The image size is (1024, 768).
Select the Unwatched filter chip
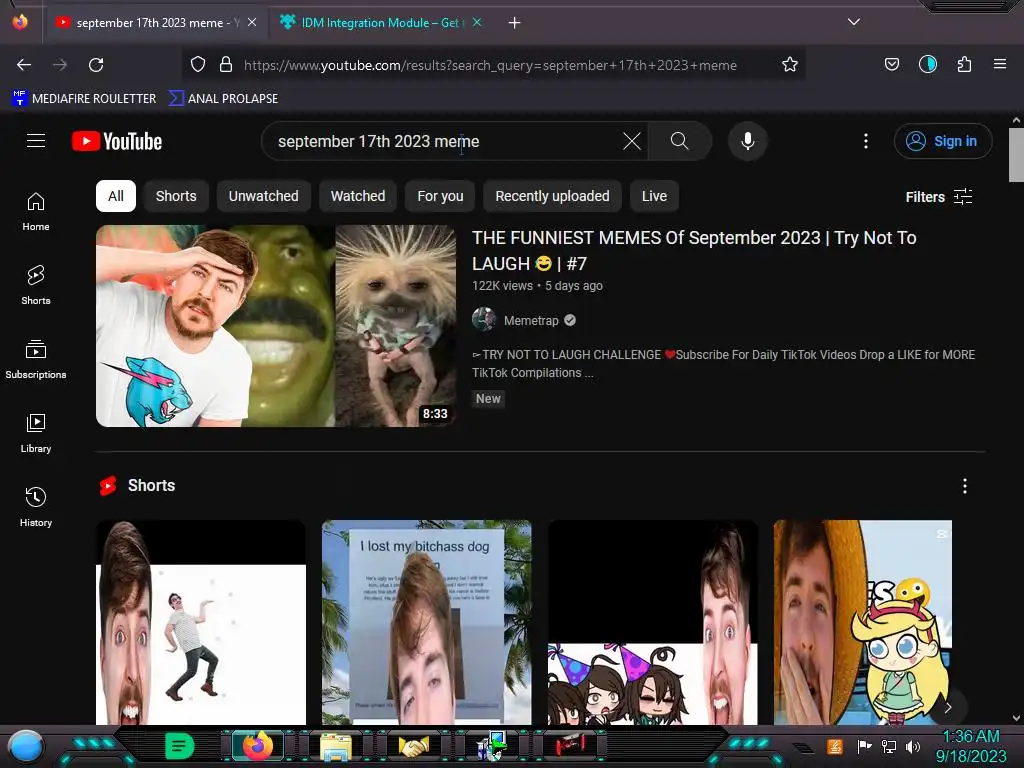(263, 196)
